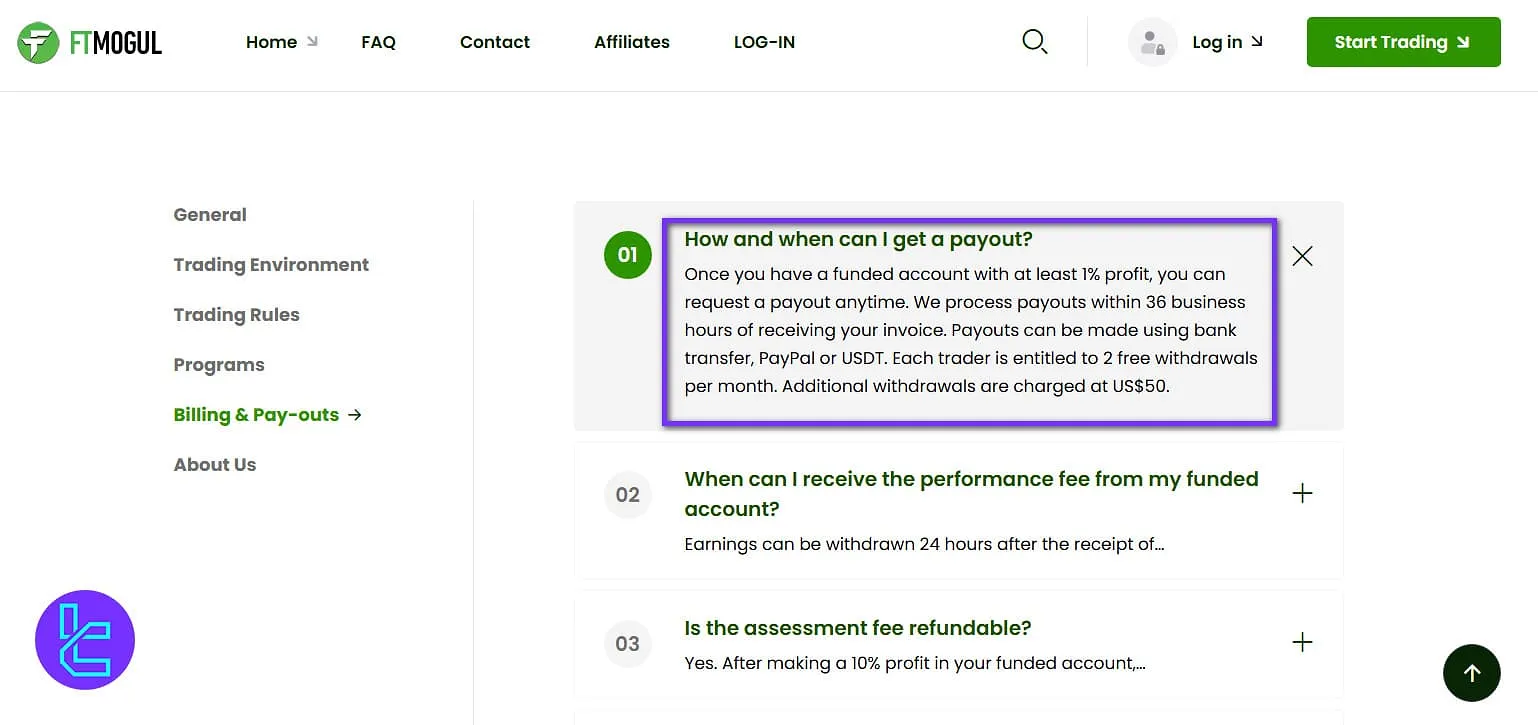Click the Log in link
Image resolution: width=1538 pixels, height=725 pixels.
(1226, 42)
